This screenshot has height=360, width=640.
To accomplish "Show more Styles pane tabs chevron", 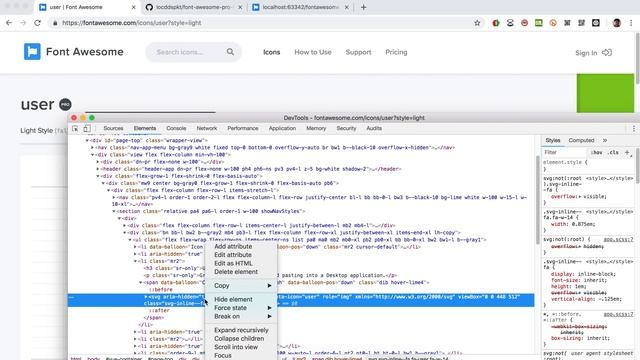I will 605,140.
